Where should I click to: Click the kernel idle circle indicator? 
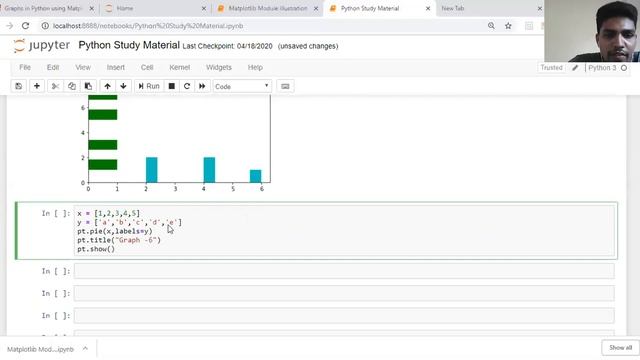point(624,68)
